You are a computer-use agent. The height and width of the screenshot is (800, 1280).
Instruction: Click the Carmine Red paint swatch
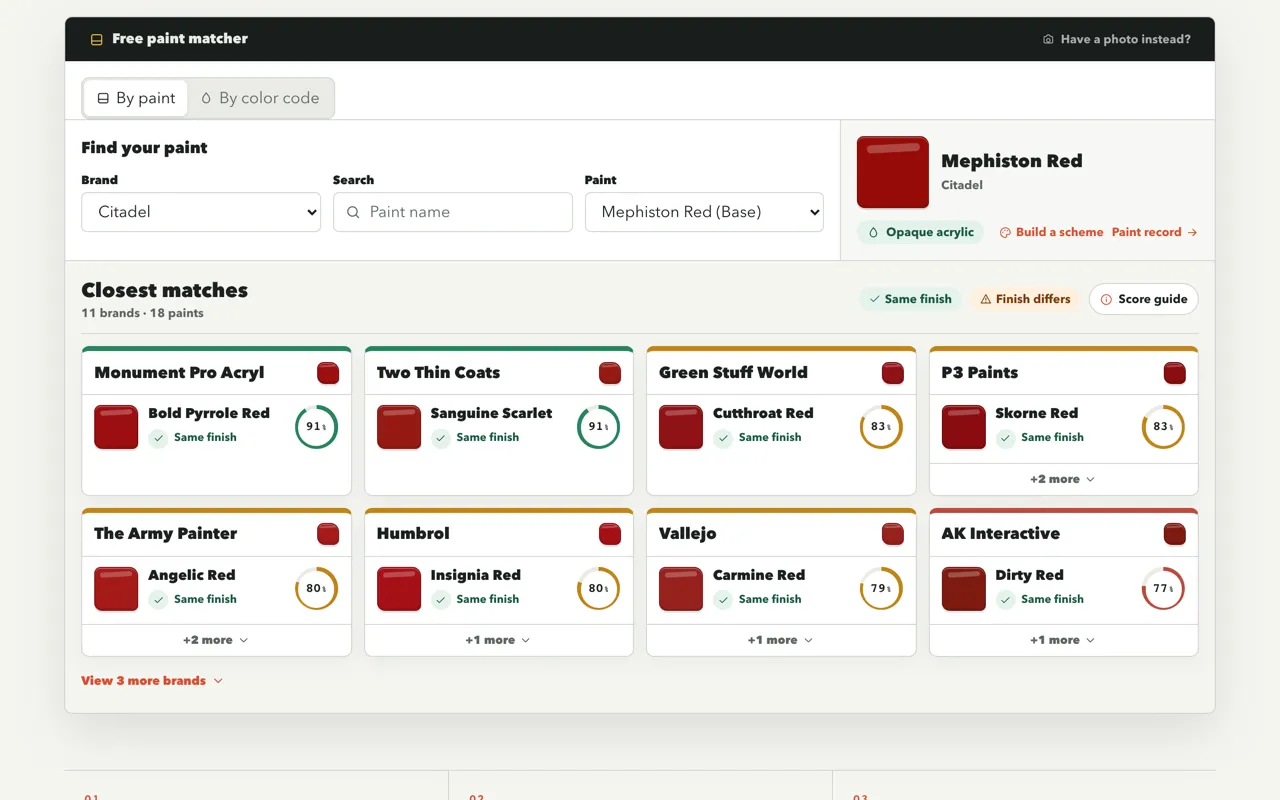[681, 589]
